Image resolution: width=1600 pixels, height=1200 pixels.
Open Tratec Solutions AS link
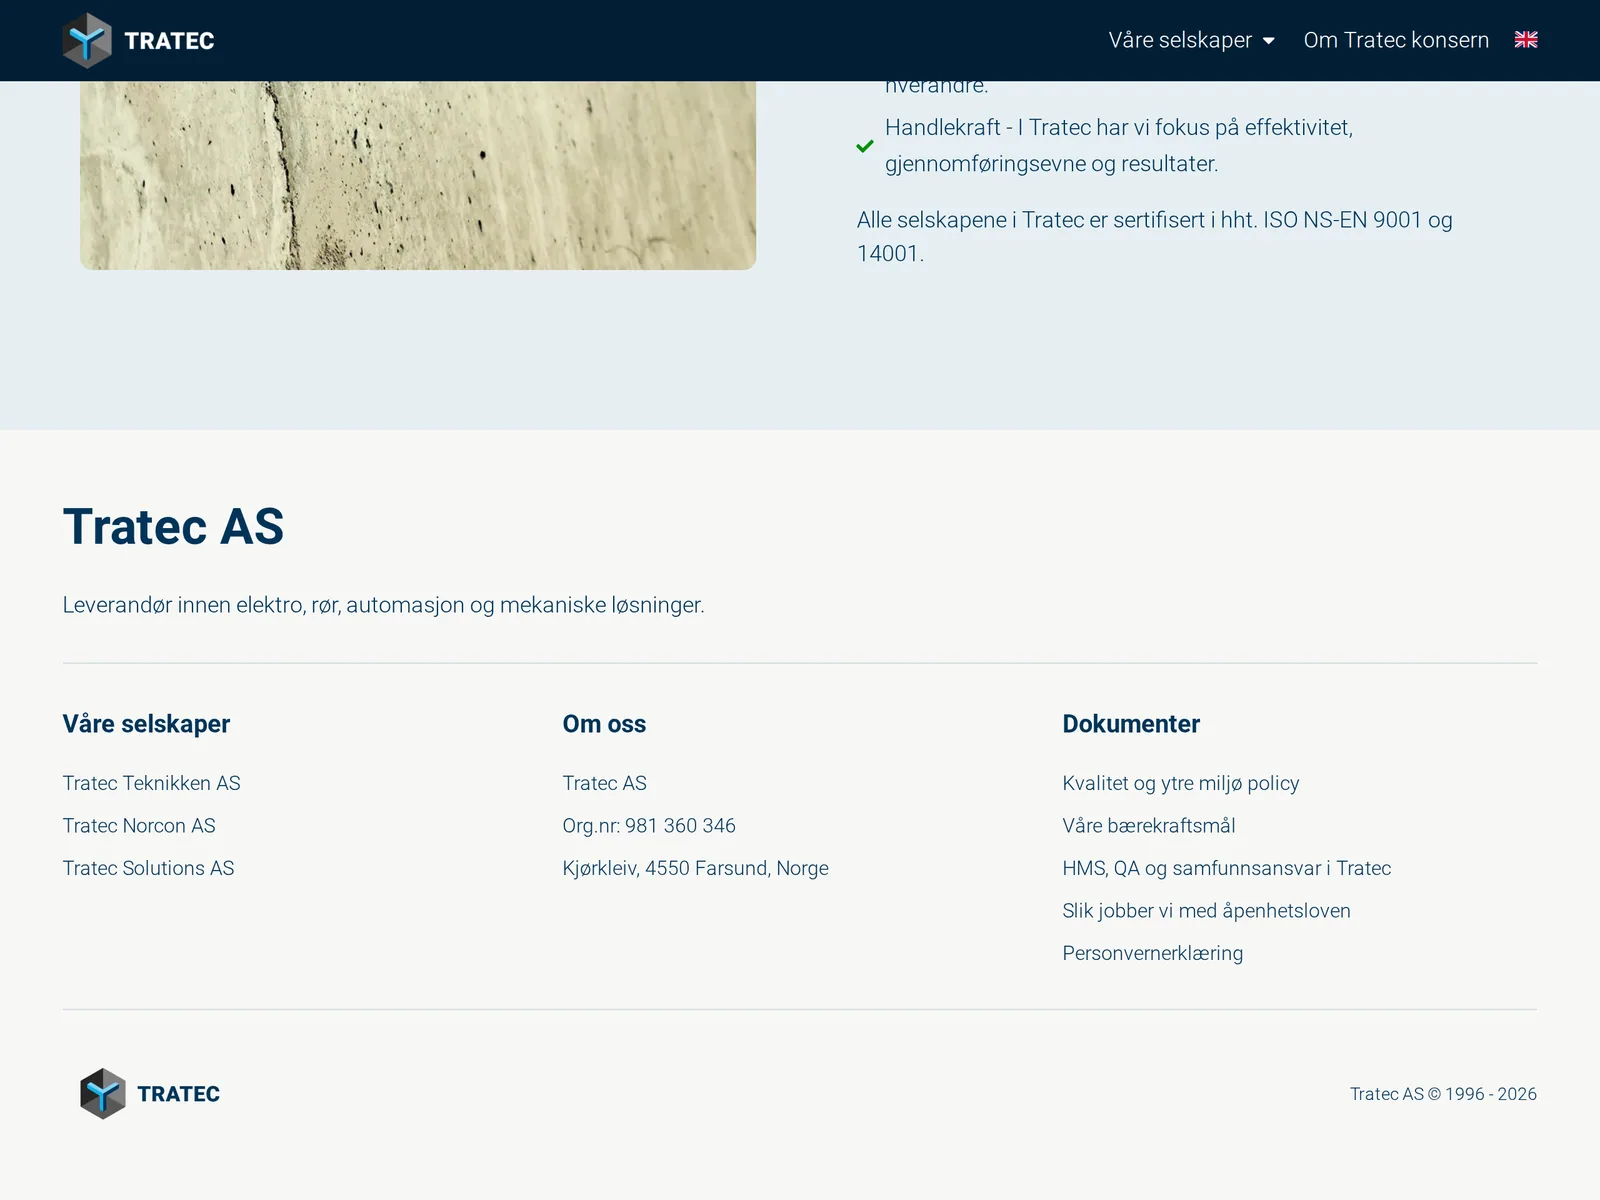[148, 868]
